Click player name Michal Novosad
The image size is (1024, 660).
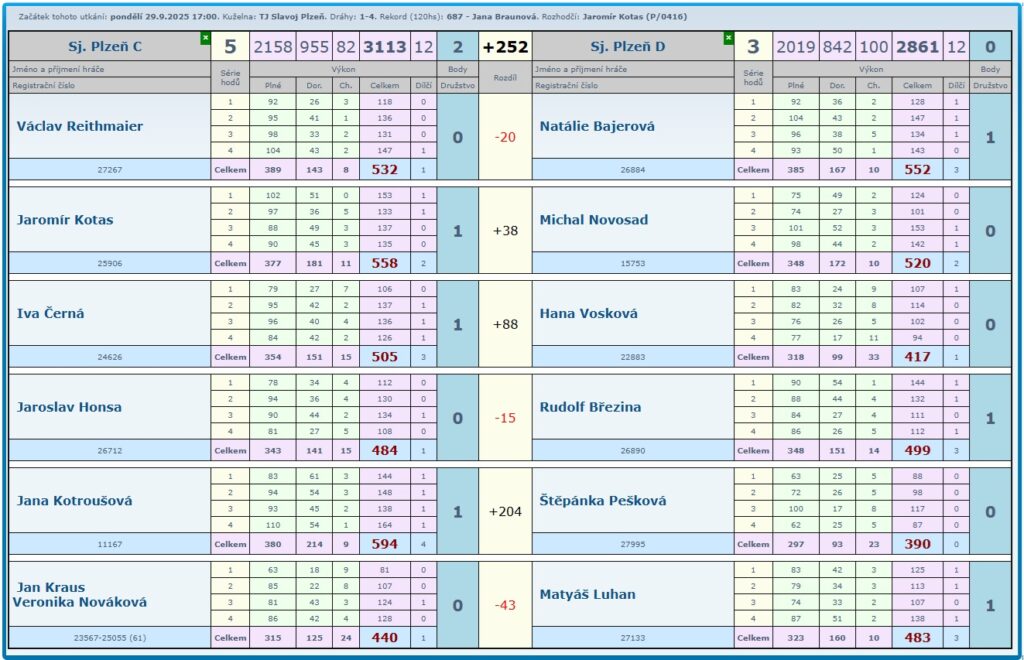pos(594,220)
